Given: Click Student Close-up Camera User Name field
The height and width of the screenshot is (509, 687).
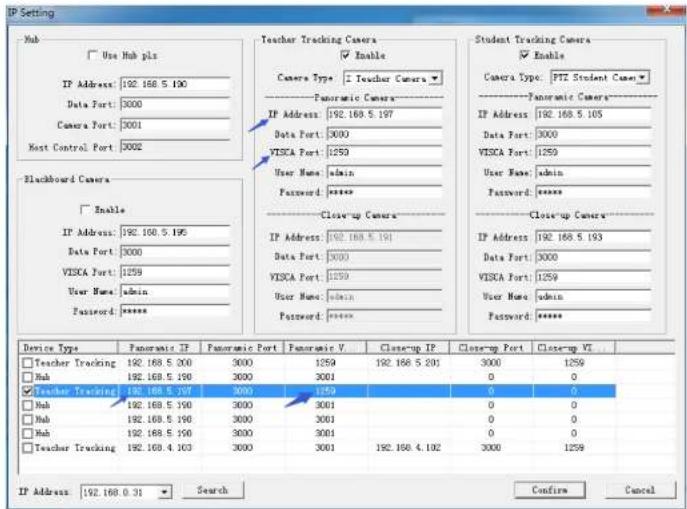Looking at the screenshot, I should click(x=593, y=297).
